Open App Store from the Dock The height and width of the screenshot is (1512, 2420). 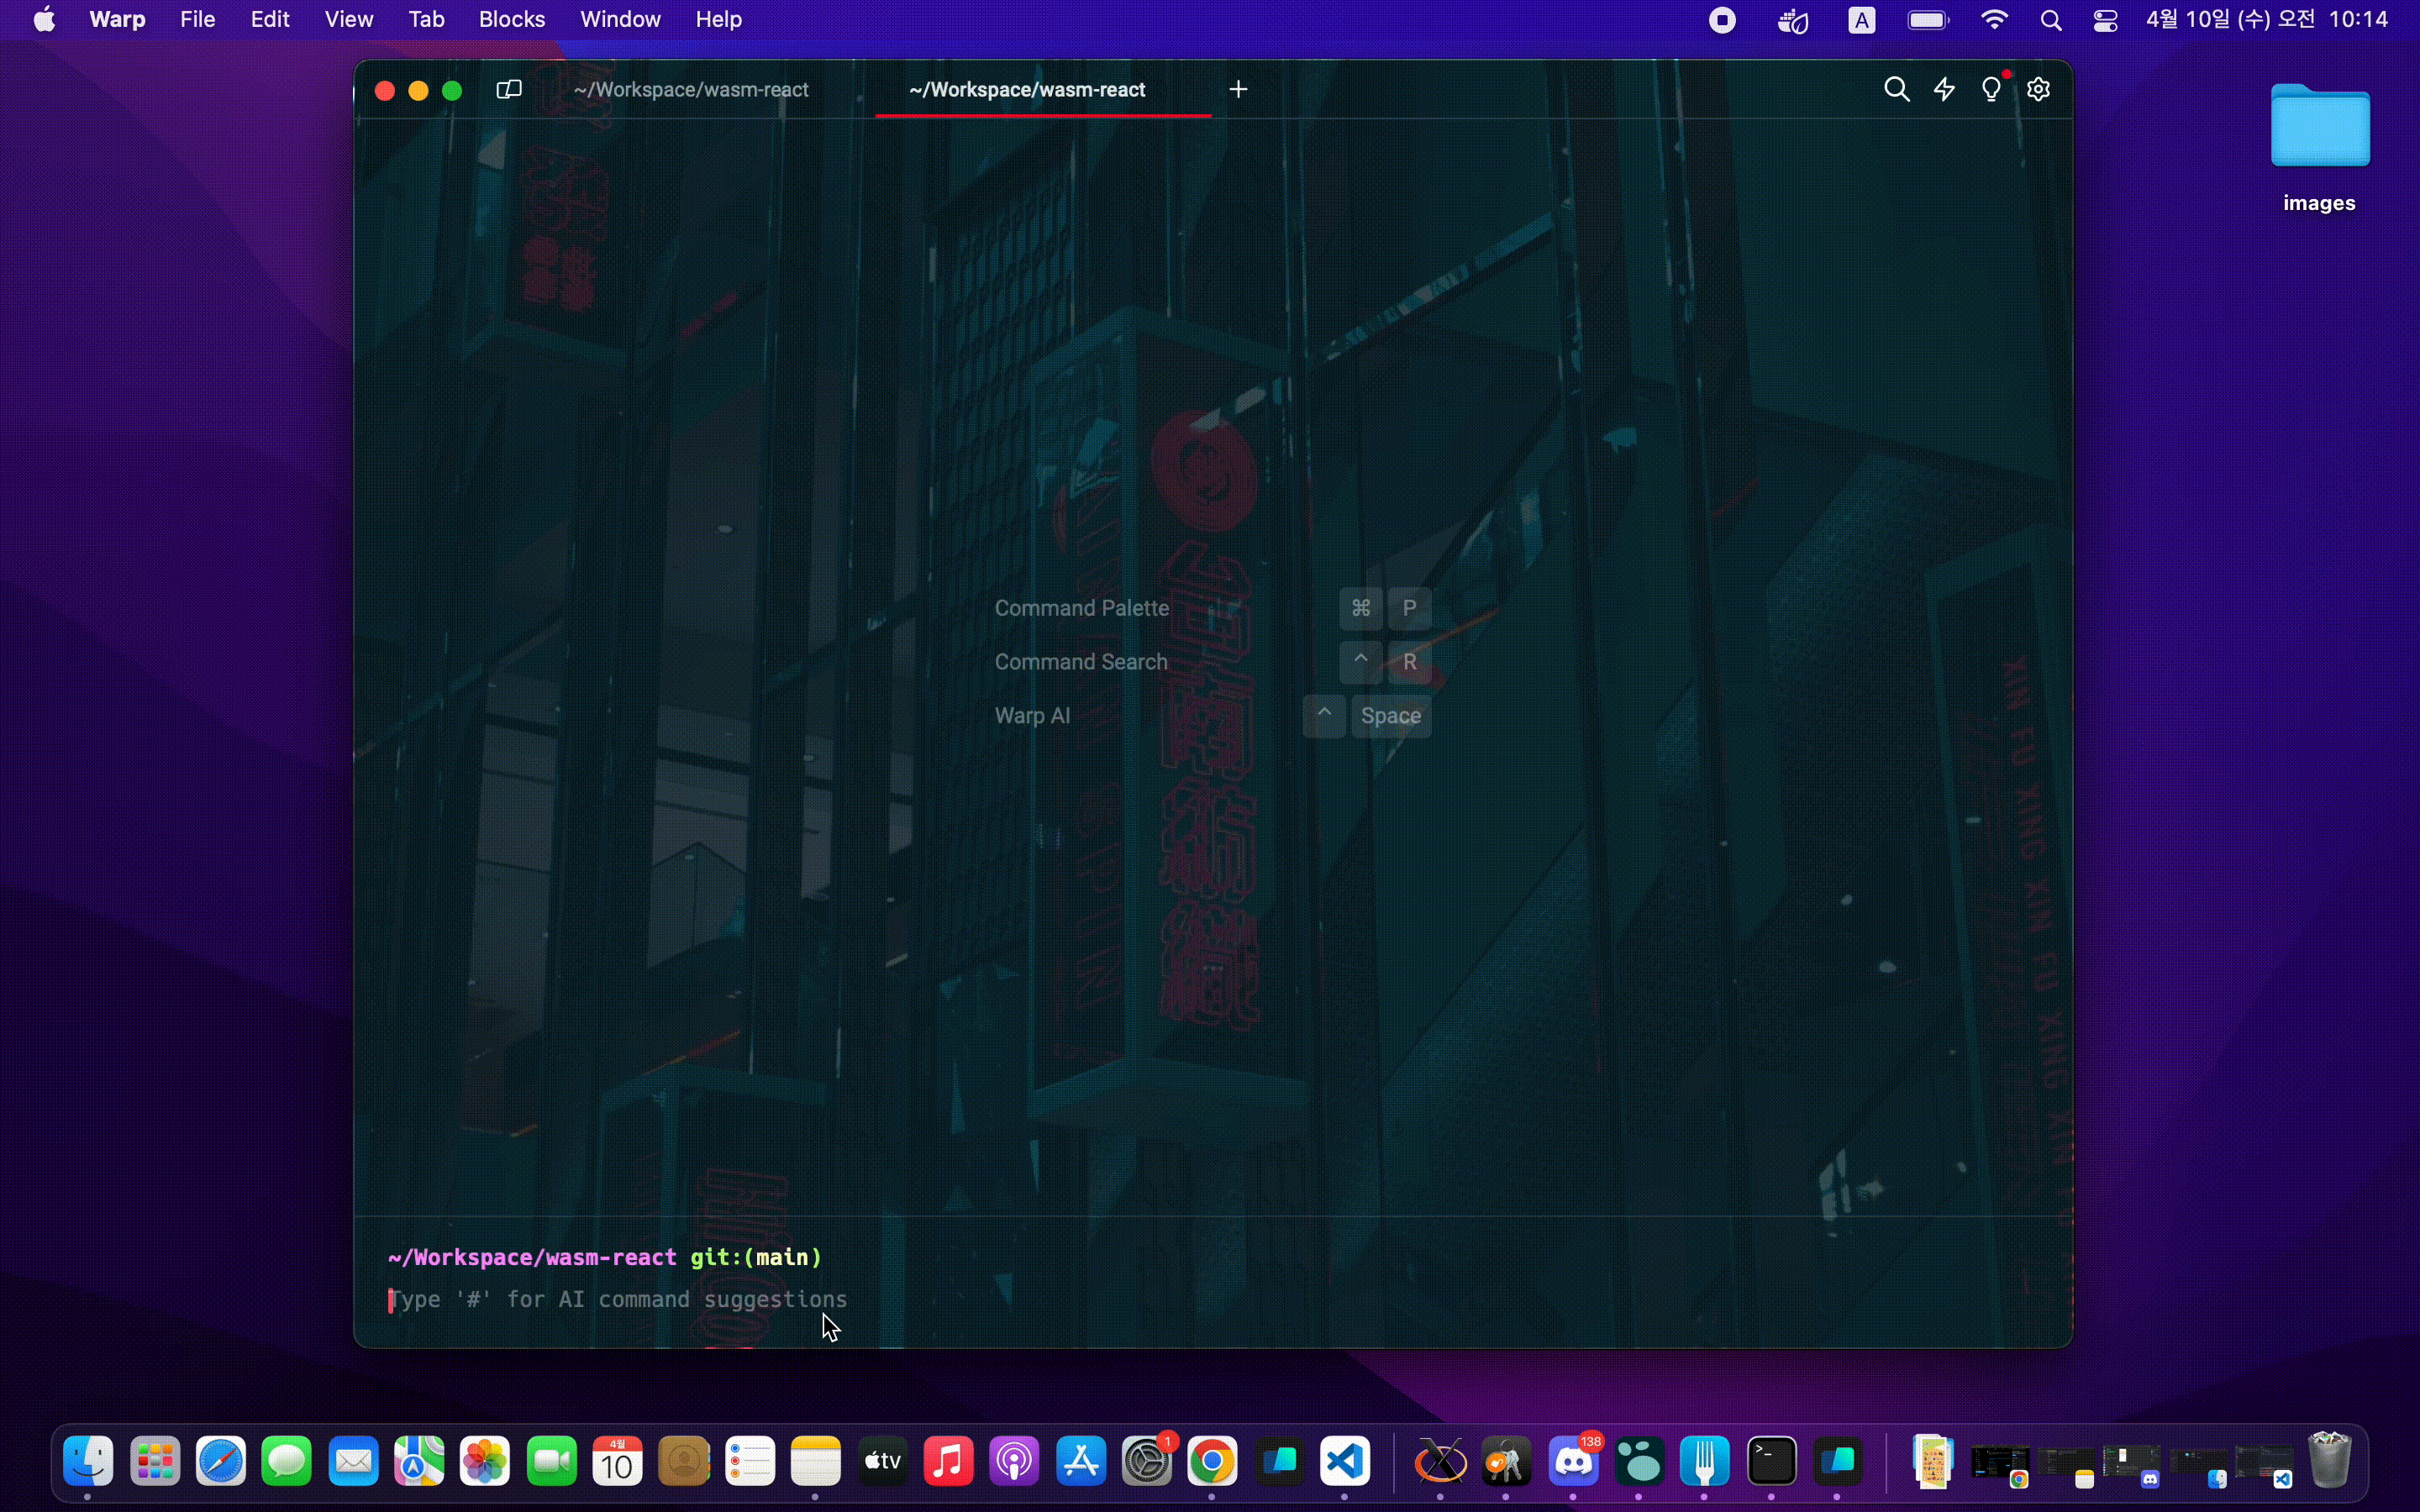1081,1462
